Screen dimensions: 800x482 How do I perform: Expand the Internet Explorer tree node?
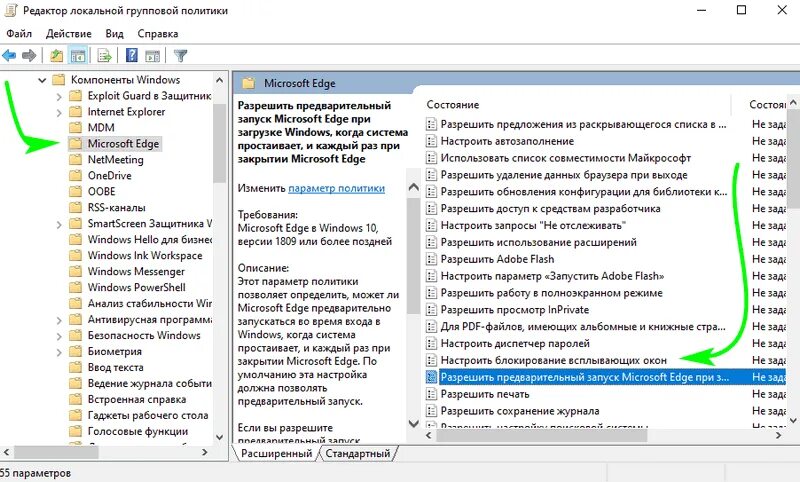[59, 112]
